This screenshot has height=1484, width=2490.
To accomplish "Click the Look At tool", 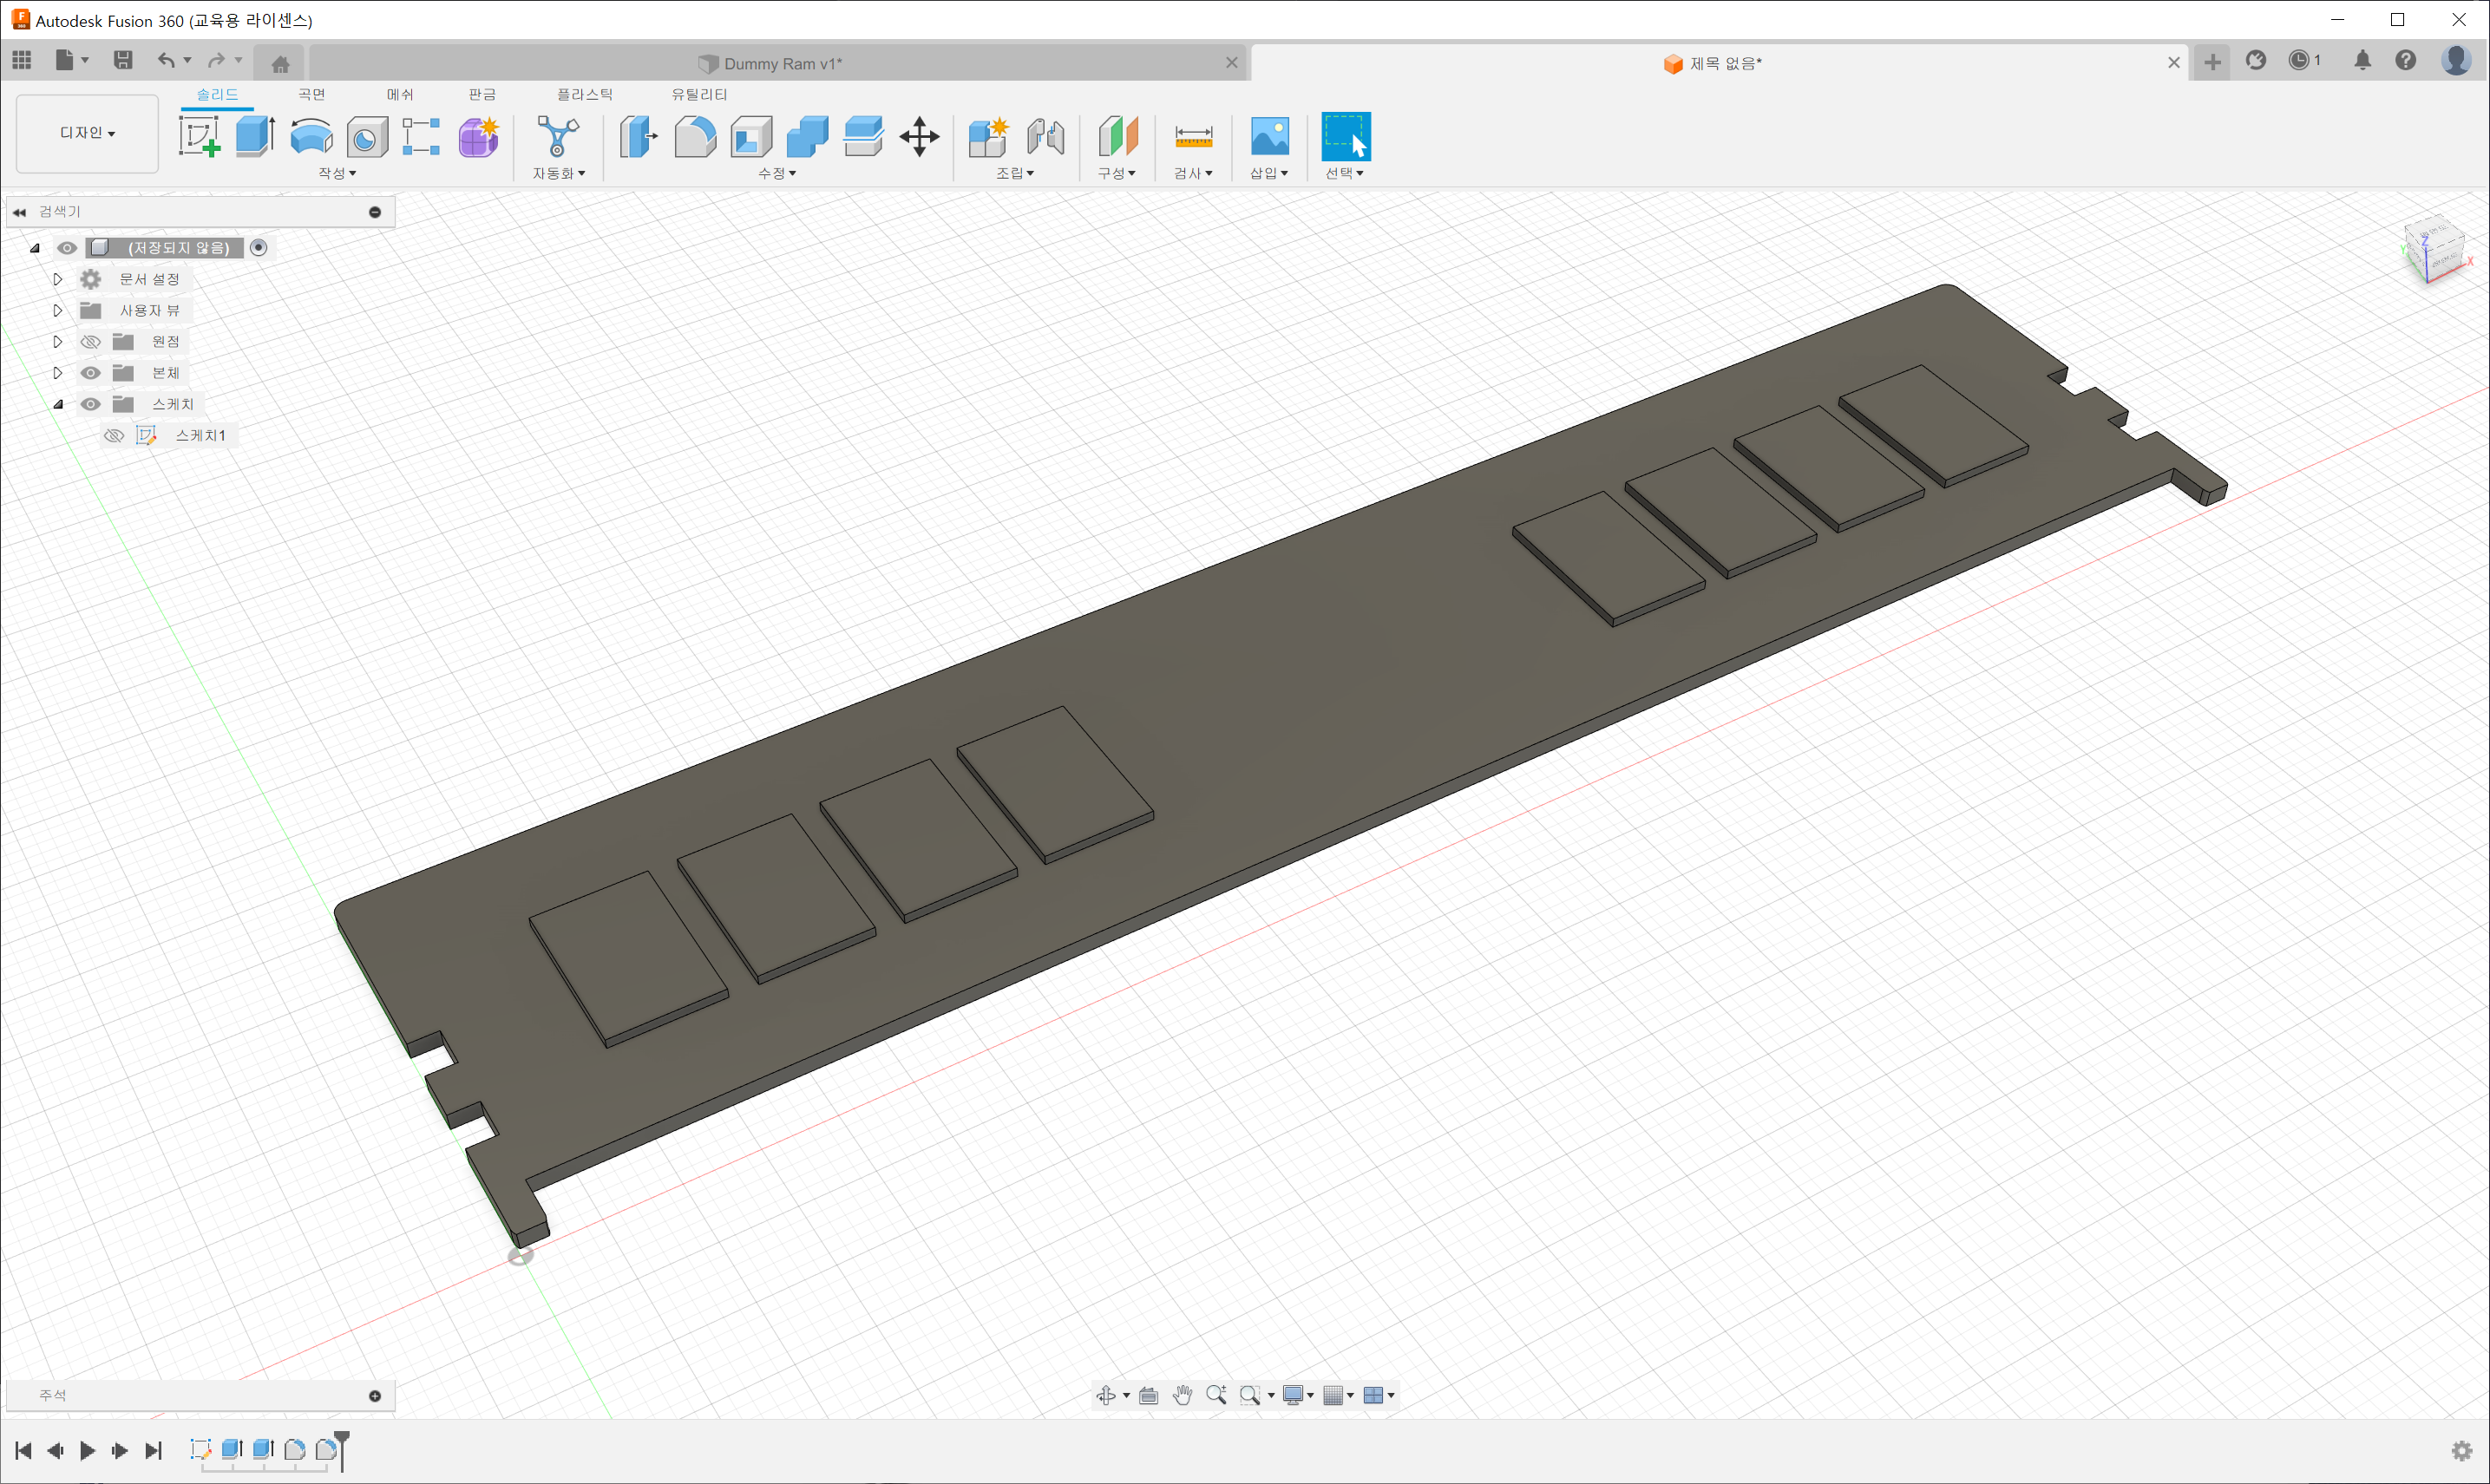I will pos(1149,1395).
